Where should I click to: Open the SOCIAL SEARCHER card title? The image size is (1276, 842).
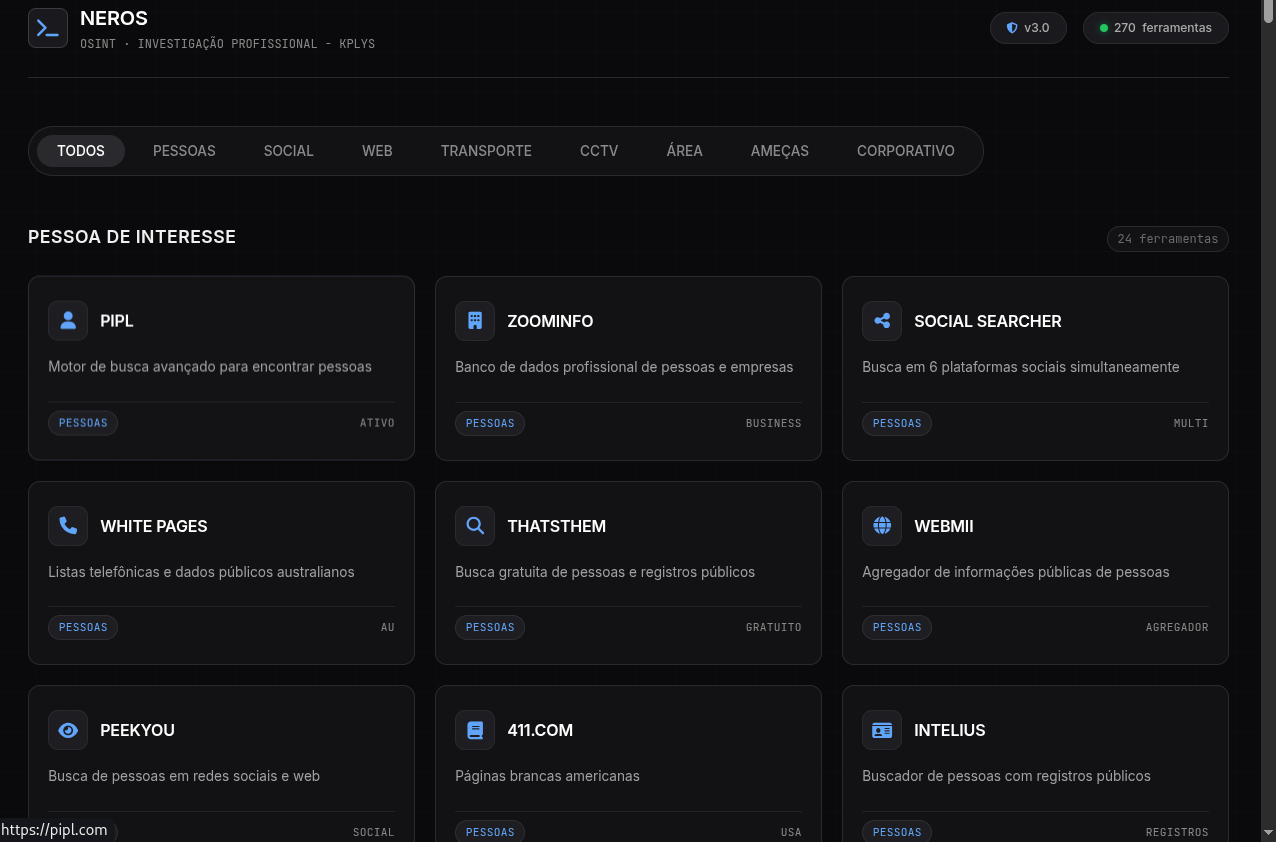988,321
